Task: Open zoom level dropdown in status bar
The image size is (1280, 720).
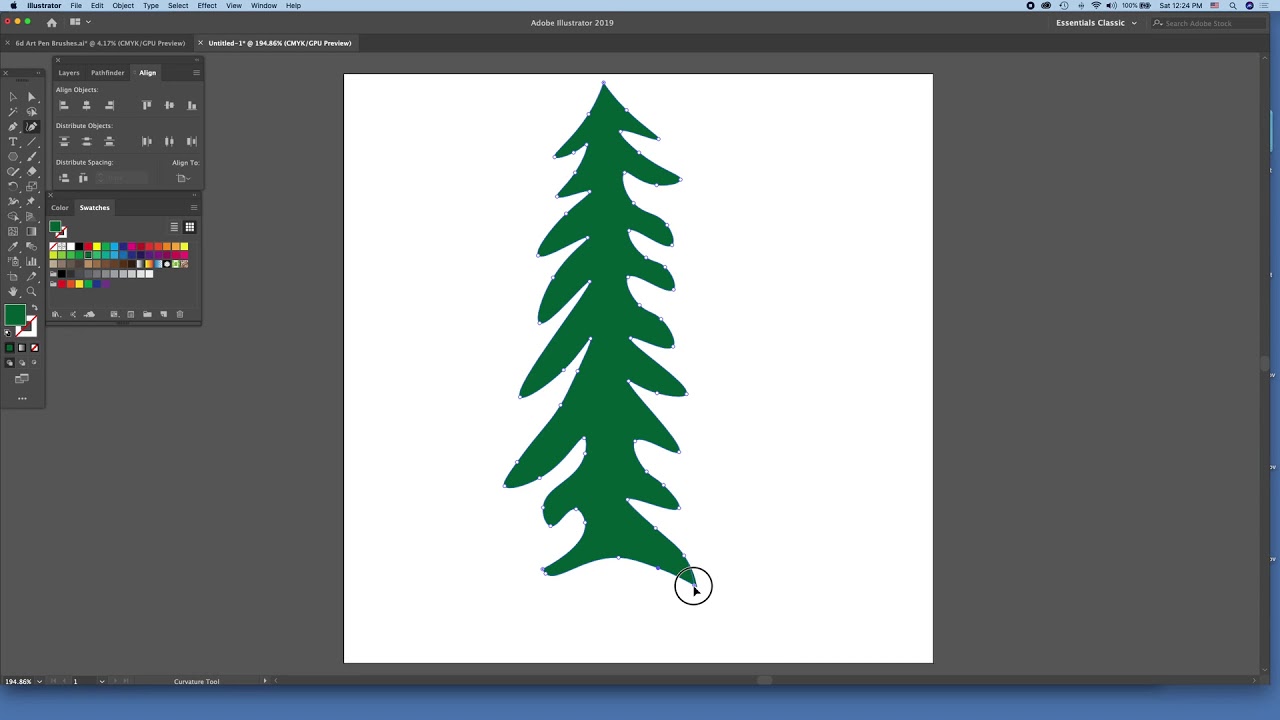Action: pyautogui.click(x=39, y=682)
